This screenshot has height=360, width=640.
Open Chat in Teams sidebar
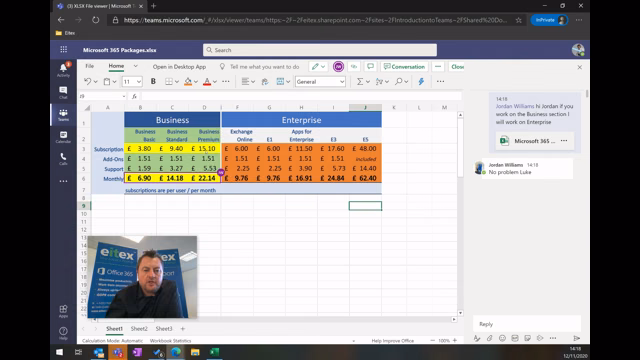tap(63, 93)
